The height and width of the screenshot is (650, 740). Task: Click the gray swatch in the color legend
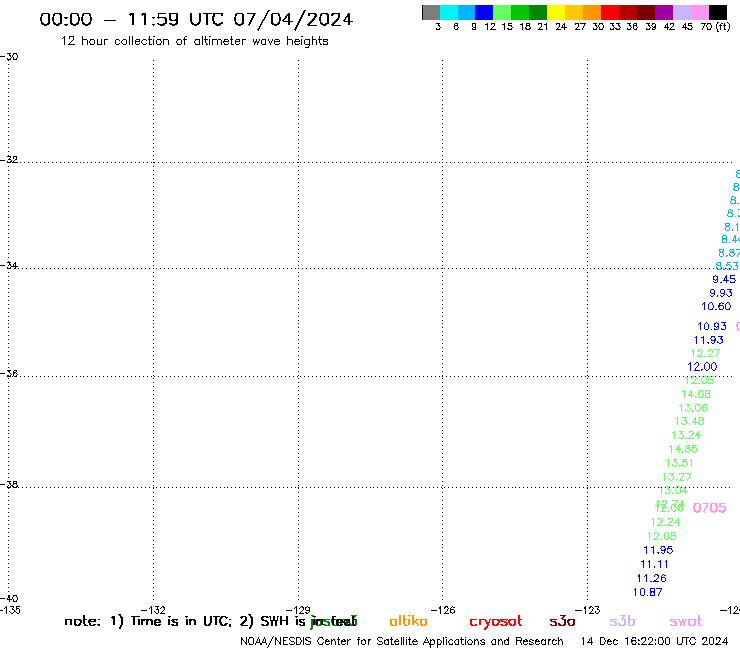pos(431,12)
